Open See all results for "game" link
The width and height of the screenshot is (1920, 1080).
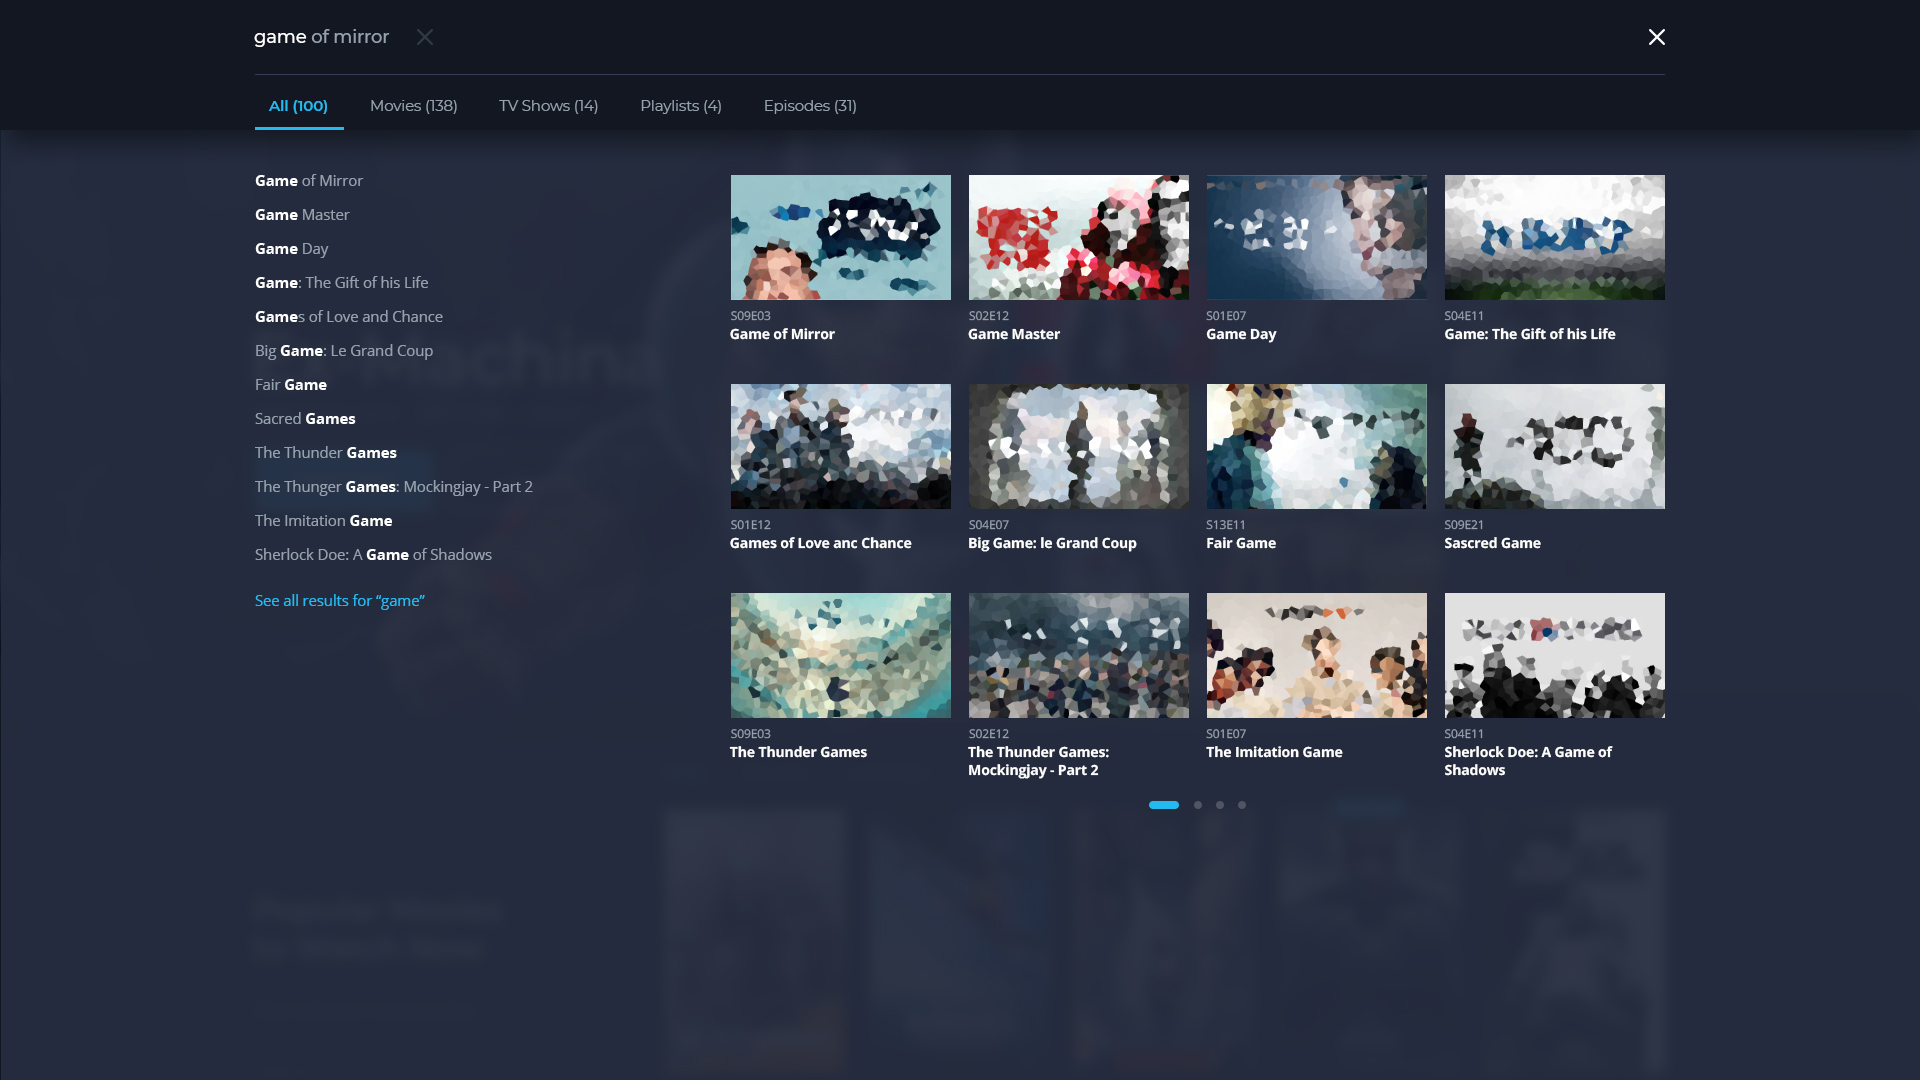(339, 601)
